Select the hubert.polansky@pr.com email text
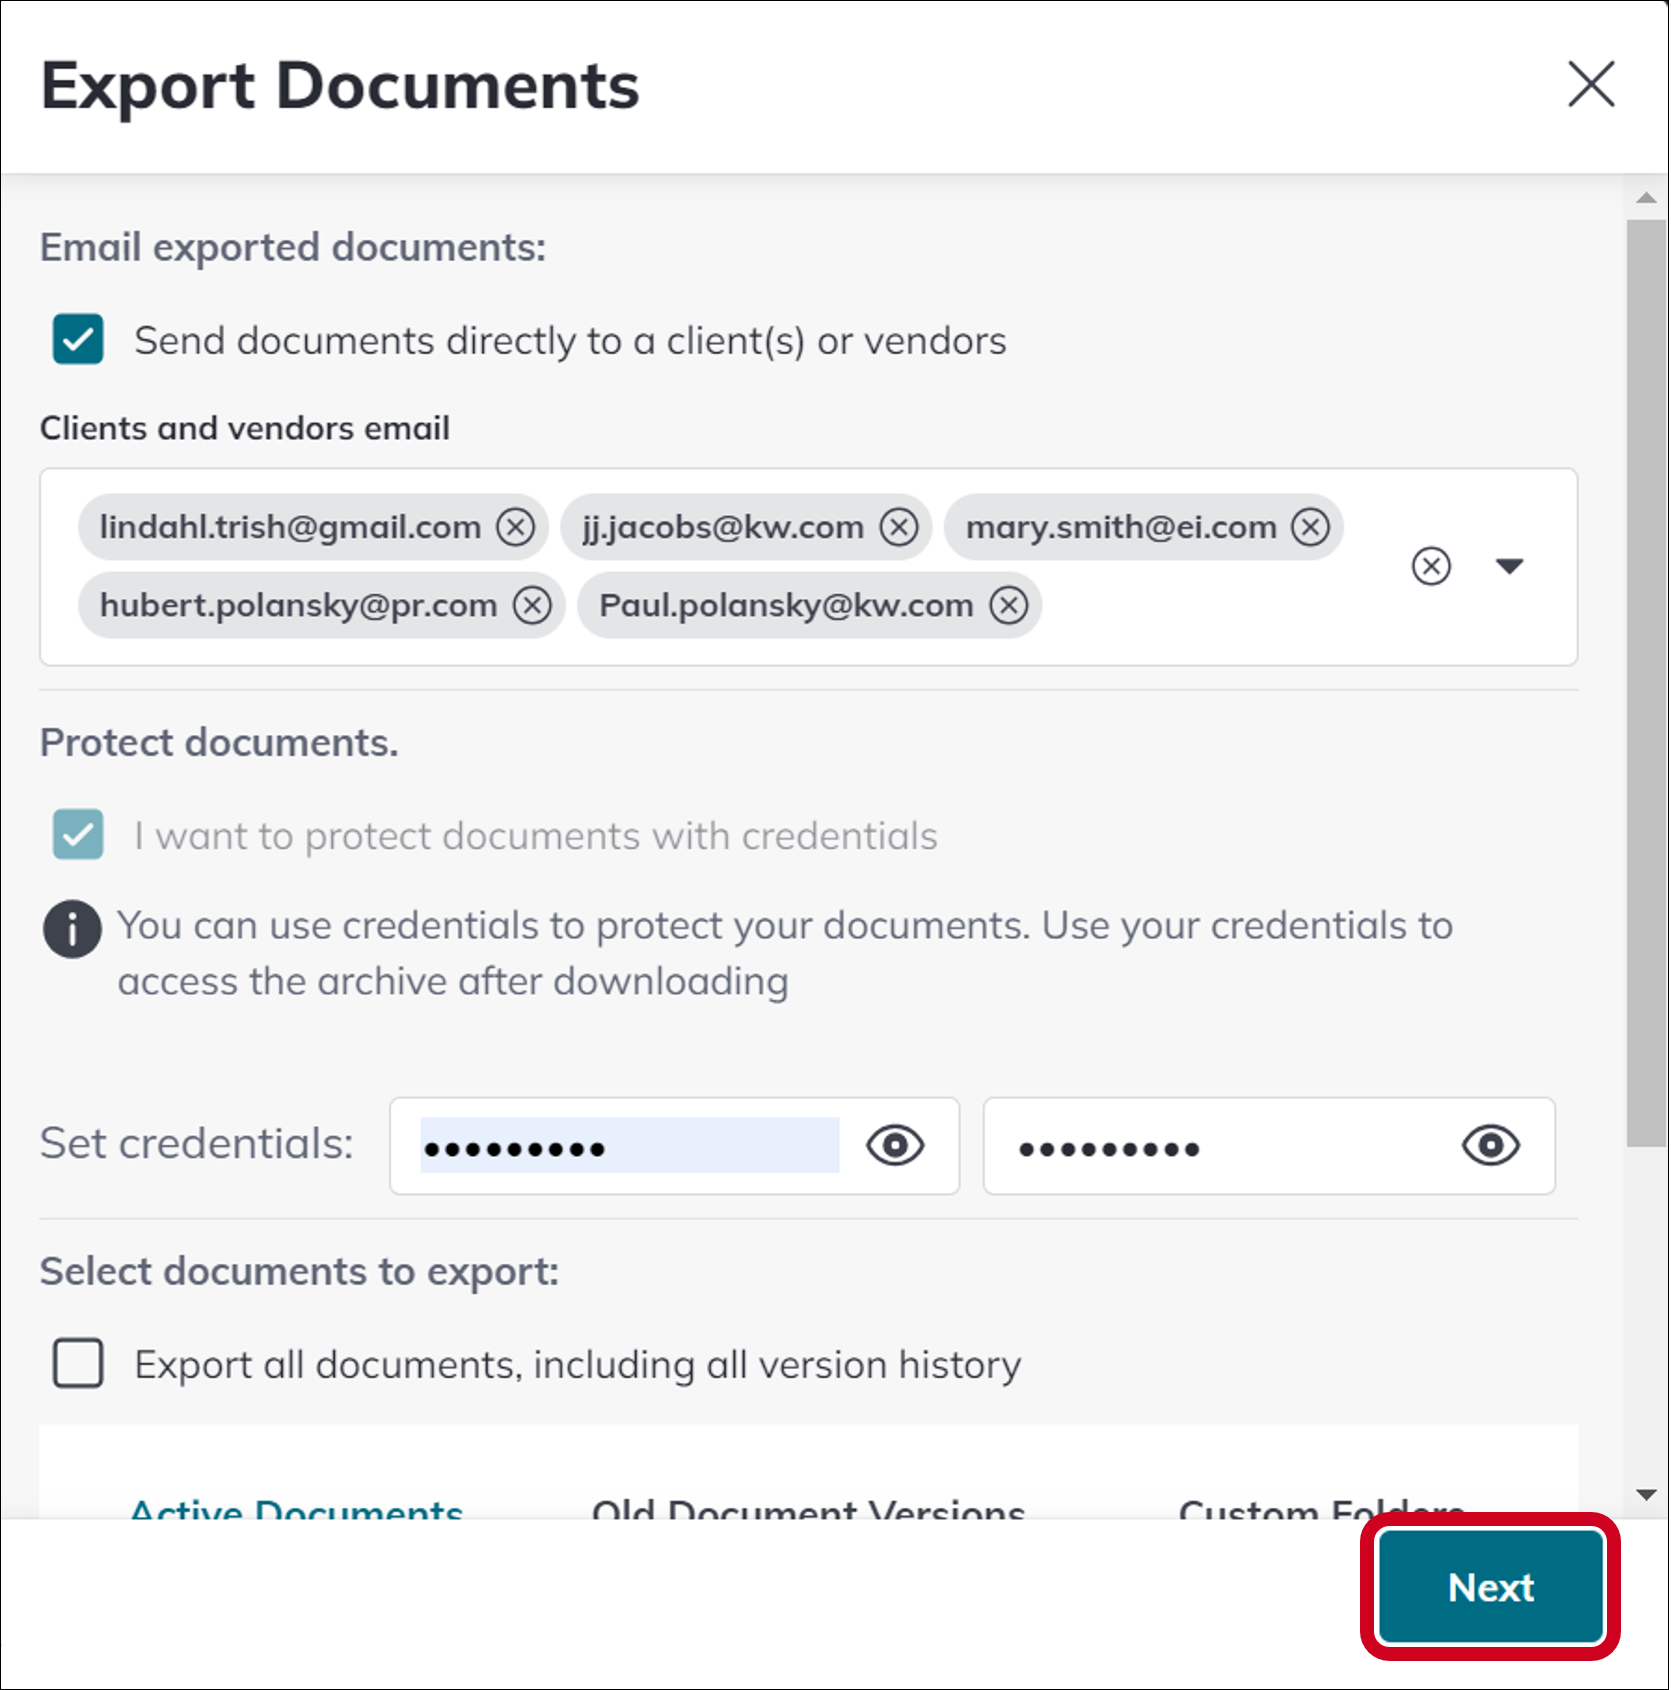This screenshot has width=1671, height=1690. pyautogui.click(x=298, y=605)
